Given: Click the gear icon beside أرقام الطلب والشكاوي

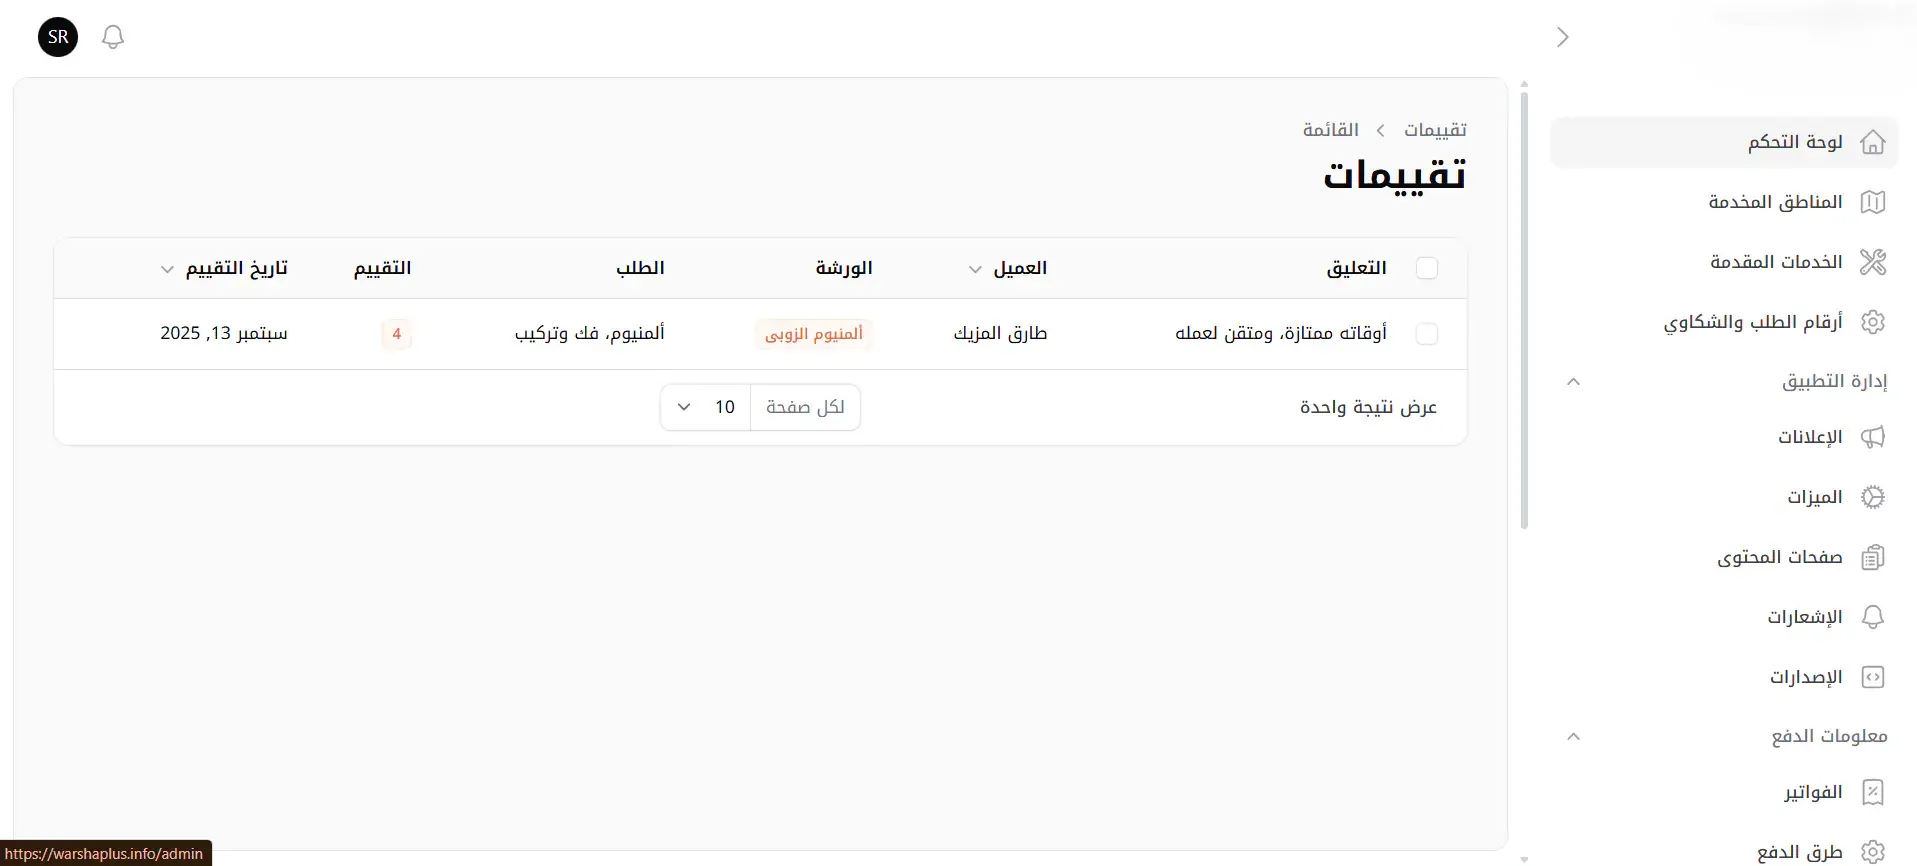Looking at the screenshot, I should 1873,322.
